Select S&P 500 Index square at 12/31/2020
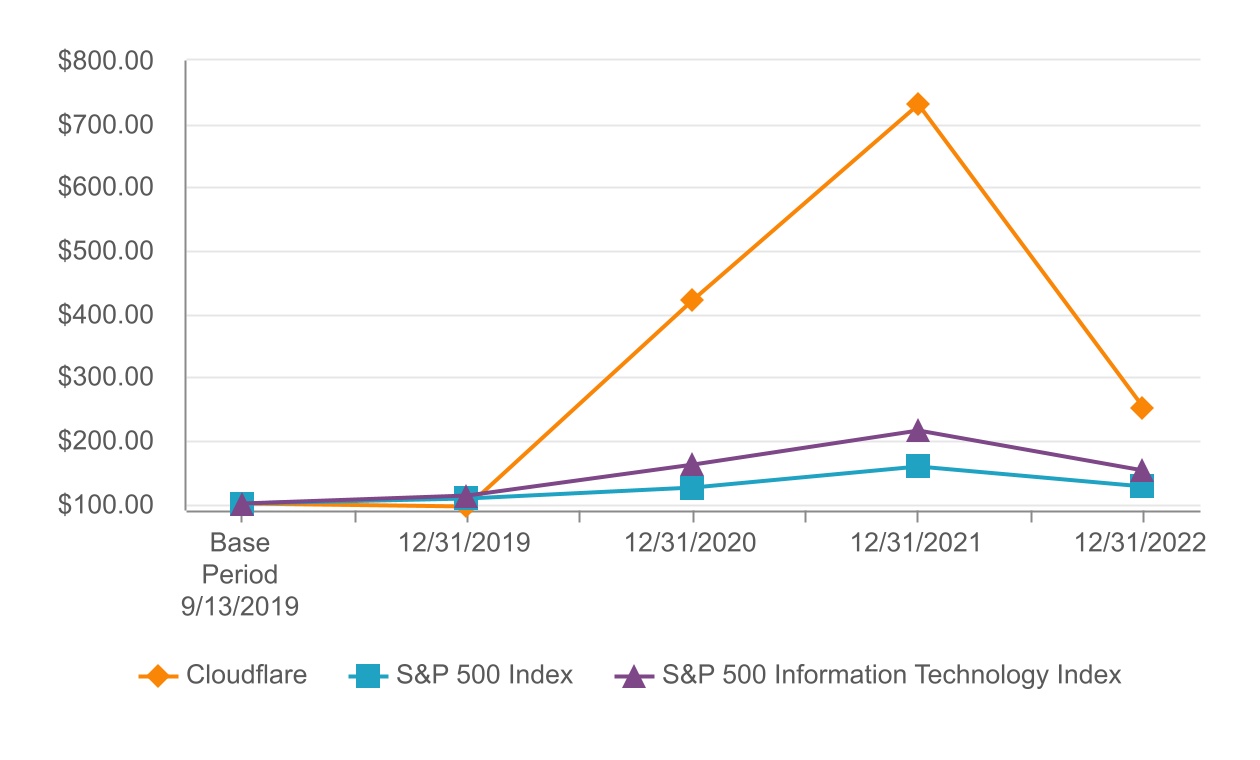The width and height of the screenshot is (1260, 760). coord(692,488)
